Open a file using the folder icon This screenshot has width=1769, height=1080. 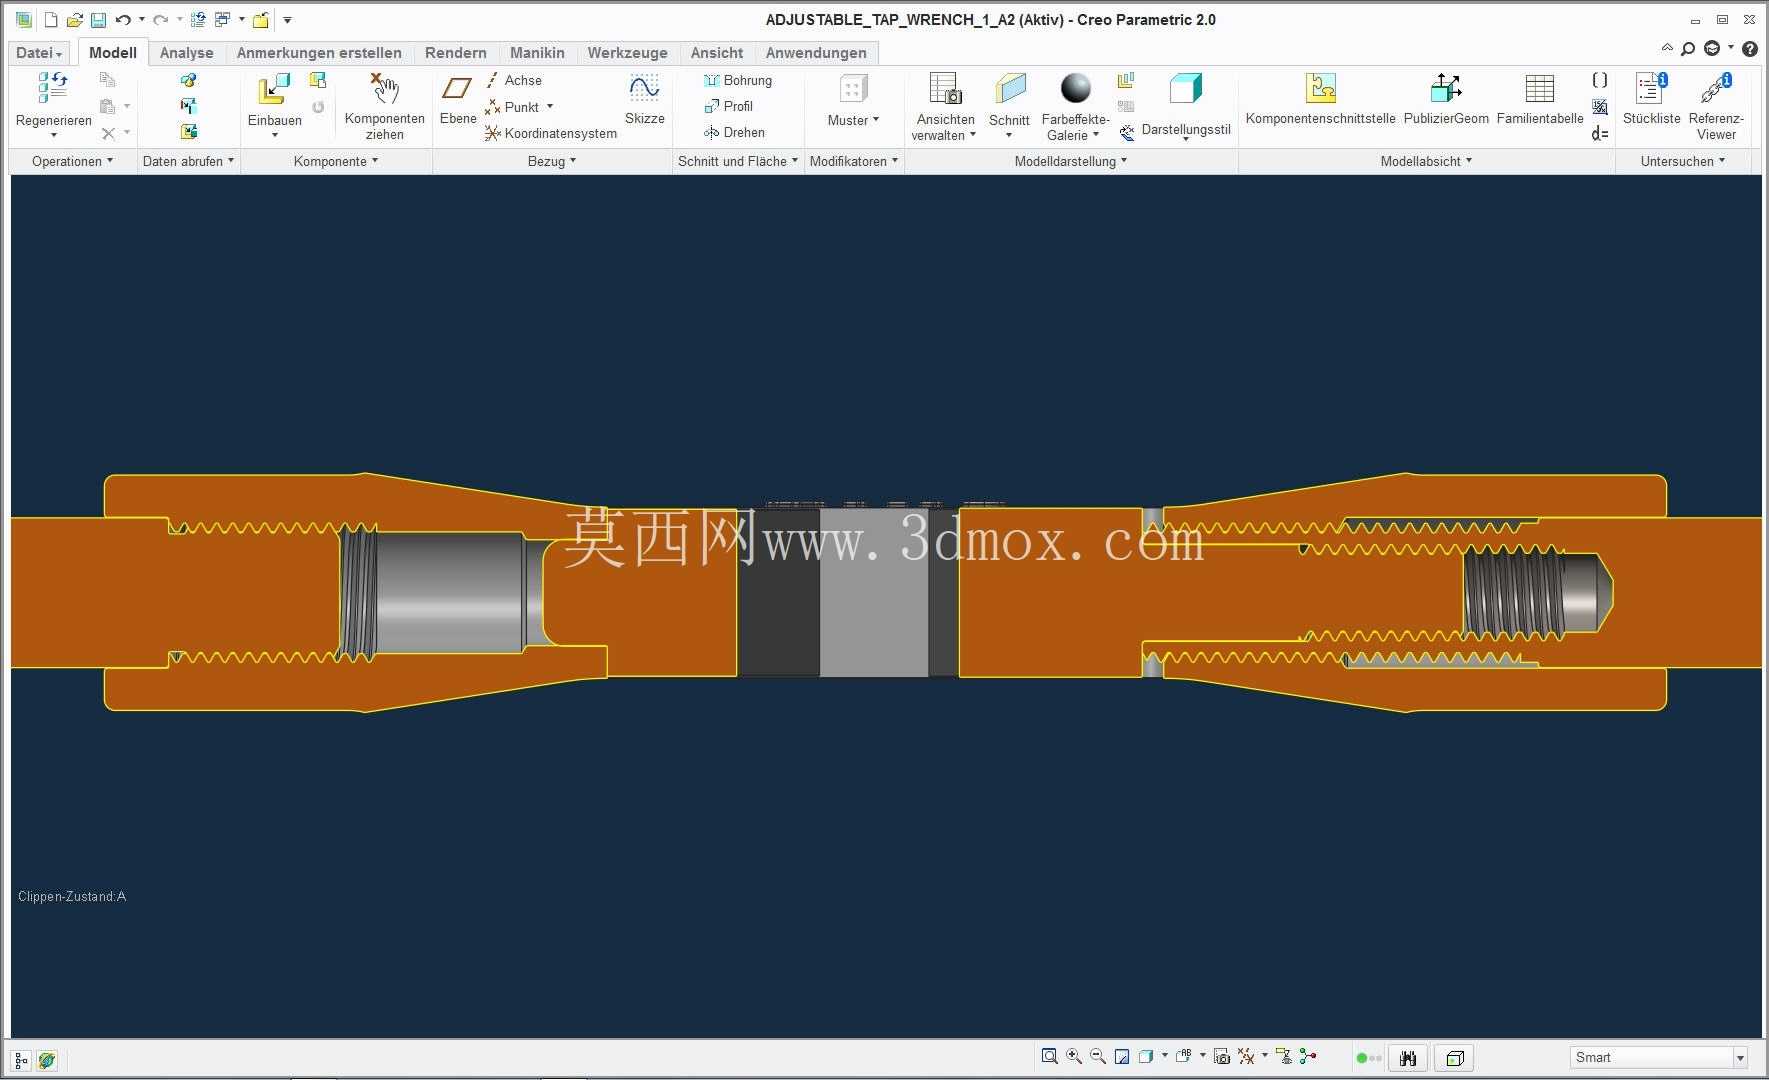pyautogui.click(x=74, y=20)
